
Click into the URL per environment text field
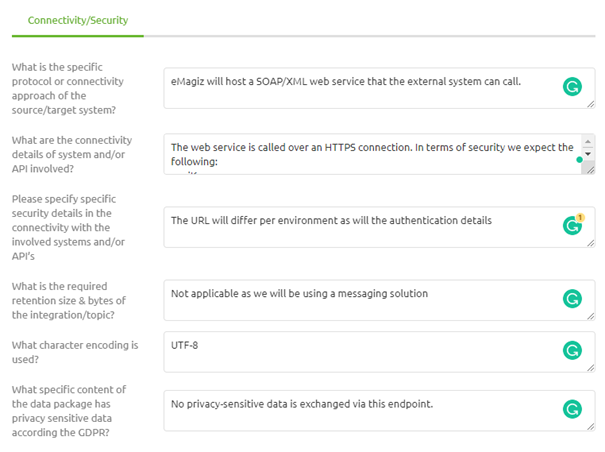coord(379,227)
